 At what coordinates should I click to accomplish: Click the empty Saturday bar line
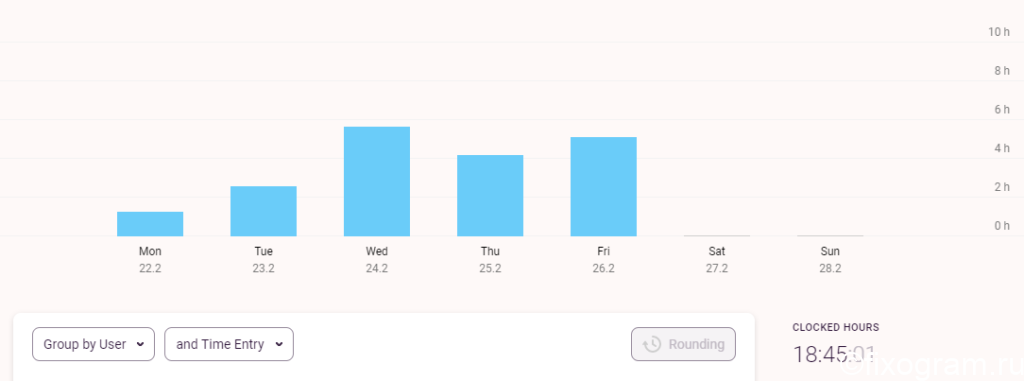point(716,235)
